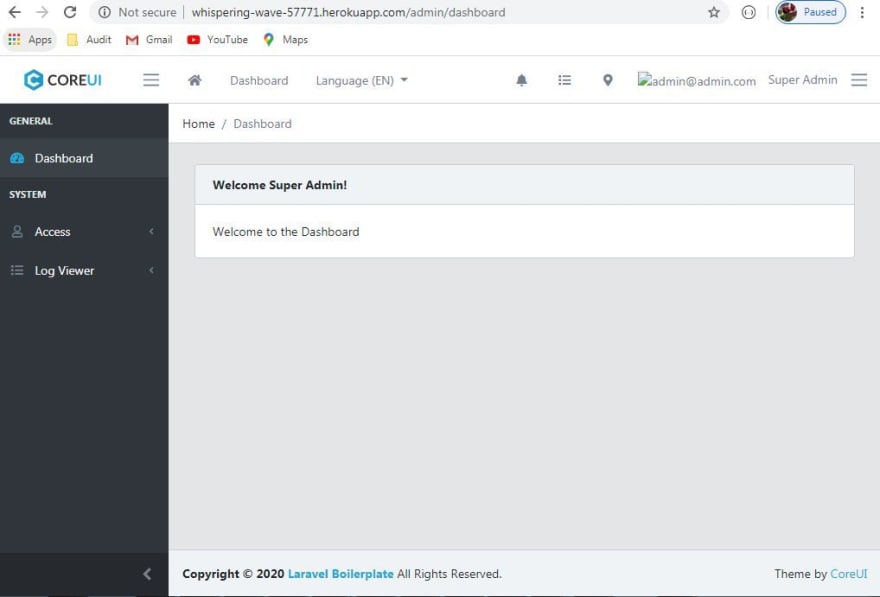
Task: Open CoreUI footer theme link
Action: (849, 574)
